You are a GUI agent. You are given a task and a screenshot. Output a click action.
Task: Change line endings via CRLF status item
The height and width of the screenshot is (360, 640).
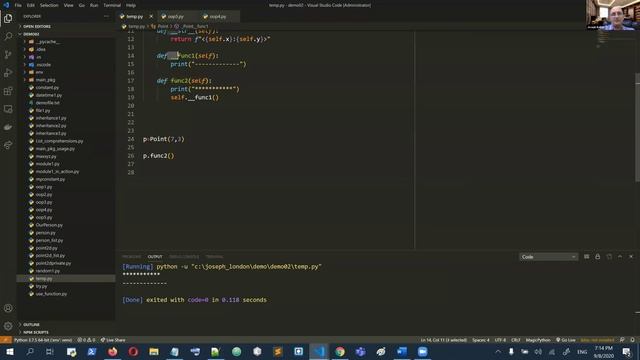[x=516, y=340]
